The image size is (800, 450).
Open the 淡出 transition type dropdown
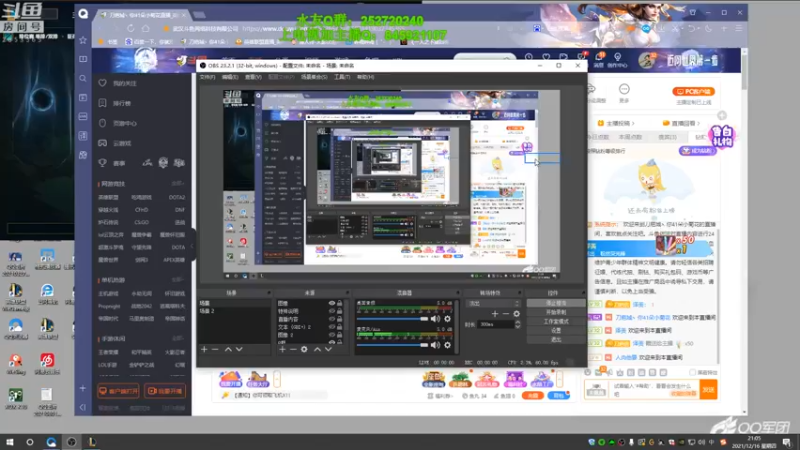coord(493,303)
